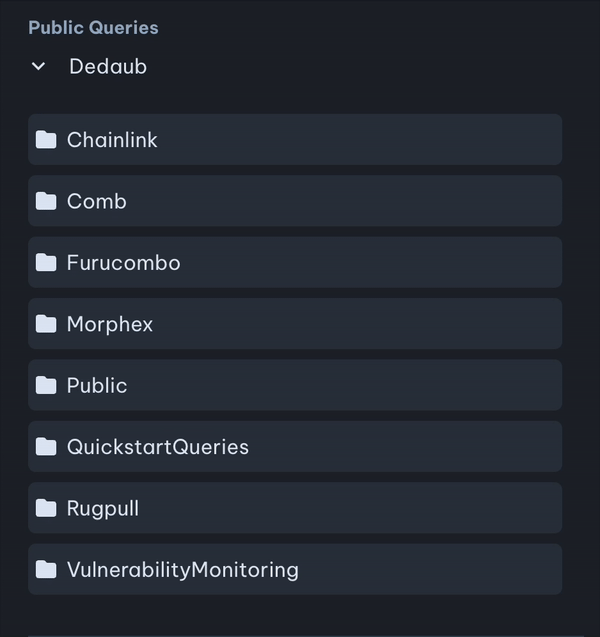Click the Public Queries heading
This screenshot has height=637, width=600.
point(93,28)
